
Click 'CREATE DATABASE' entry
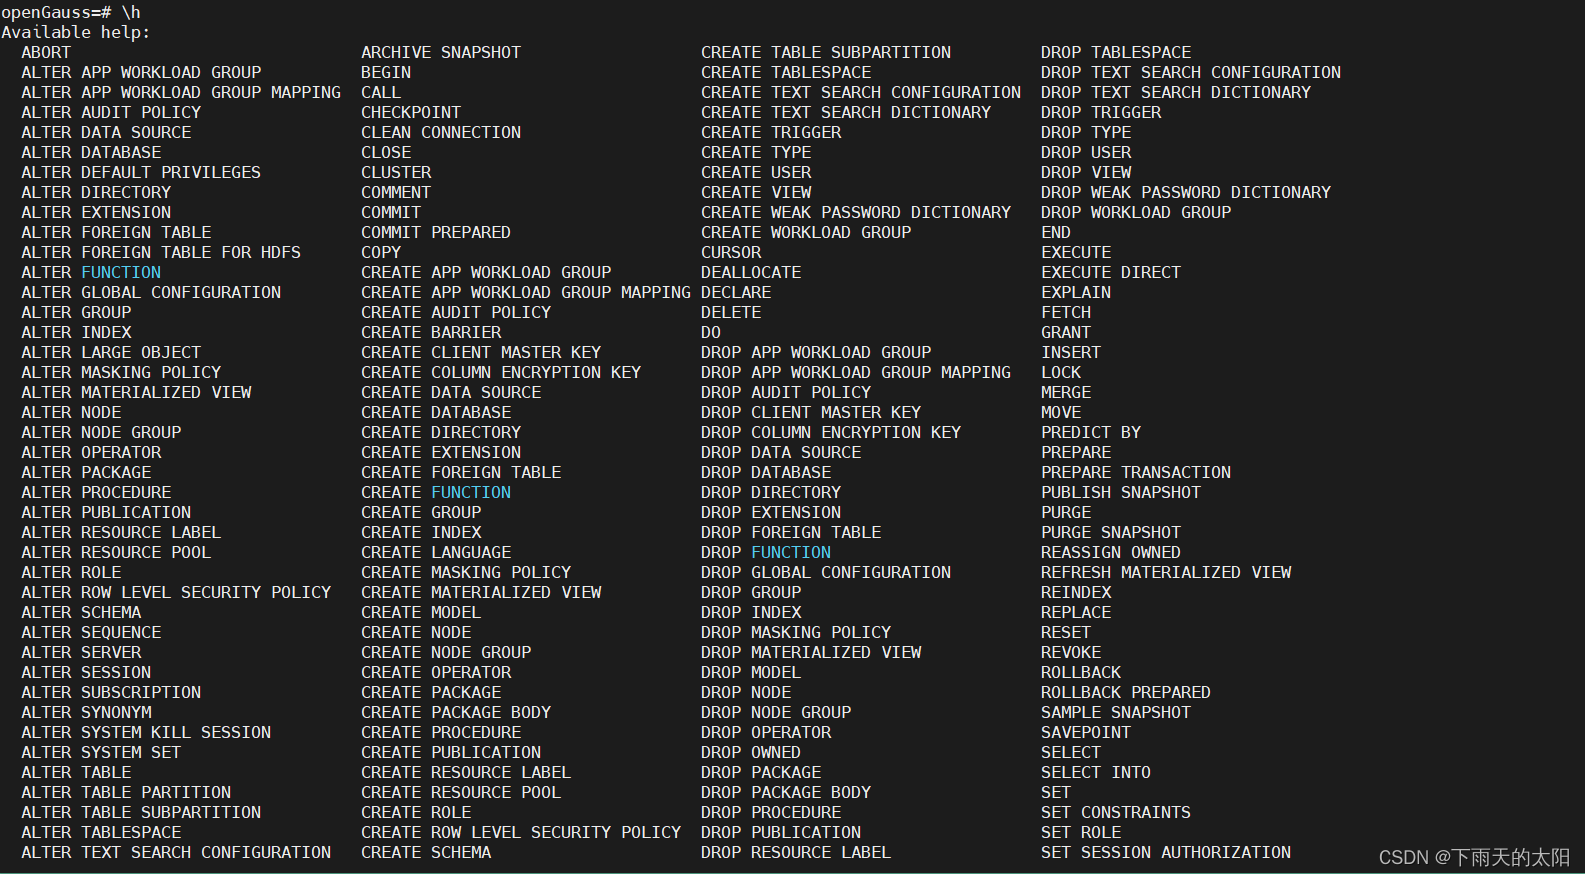[436, 412]
